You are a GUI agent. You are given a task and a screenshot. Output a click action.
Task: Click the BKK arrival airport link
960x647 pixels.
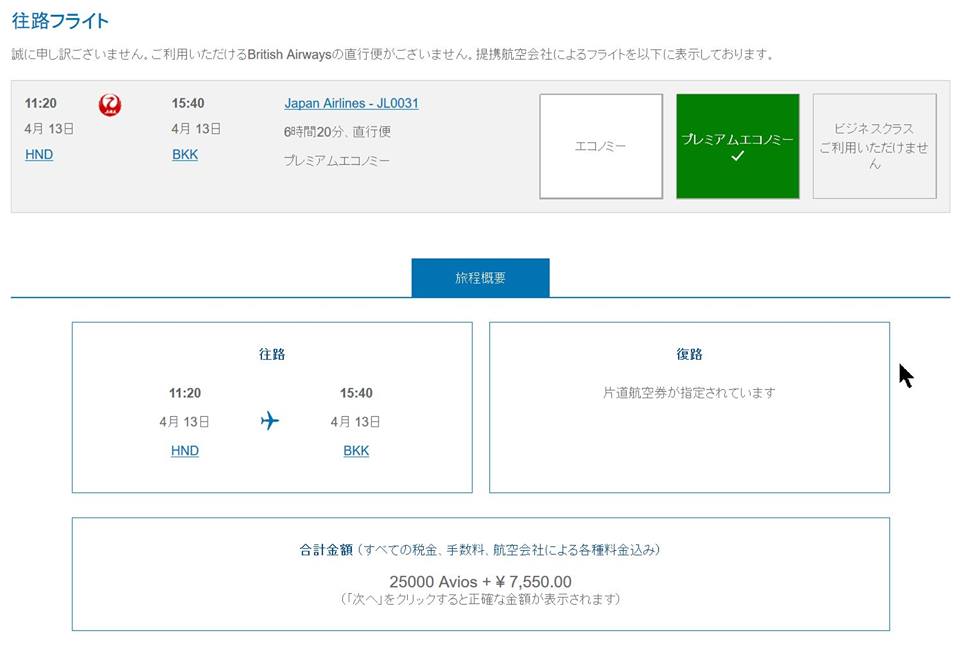[184, 154]
